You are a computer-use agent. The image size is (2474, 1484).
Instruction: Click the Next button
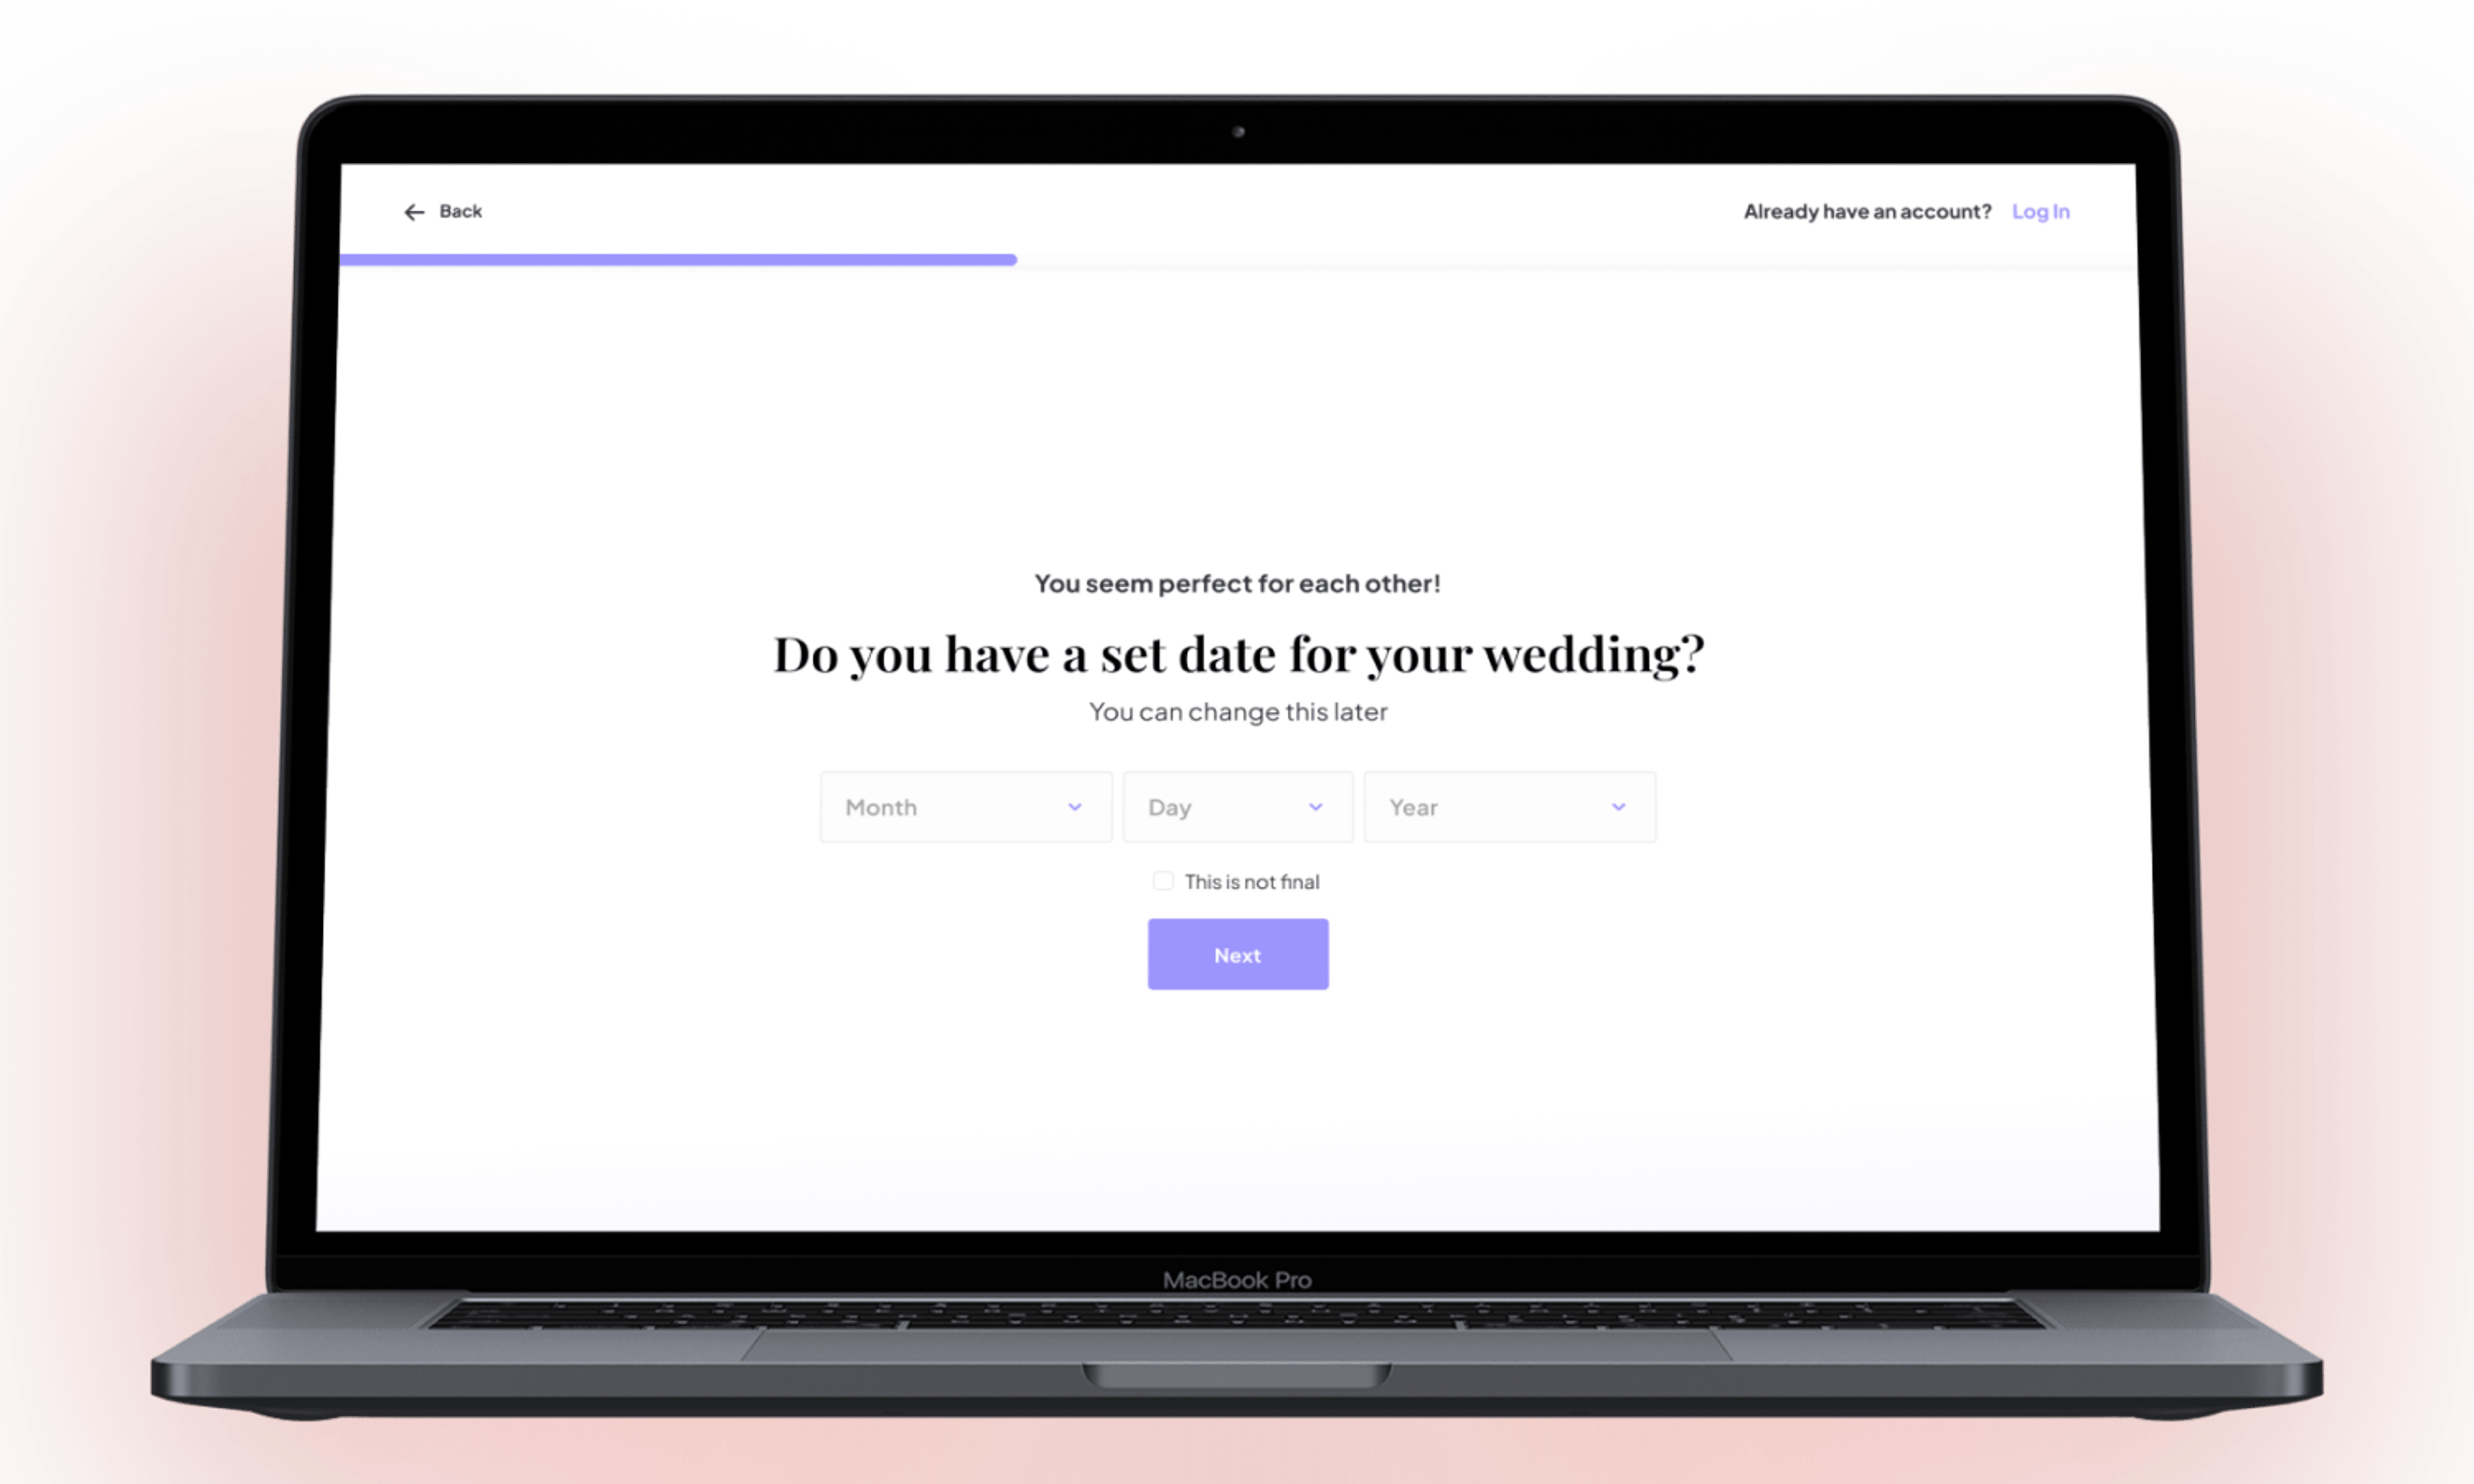[x=1237, y=954]
